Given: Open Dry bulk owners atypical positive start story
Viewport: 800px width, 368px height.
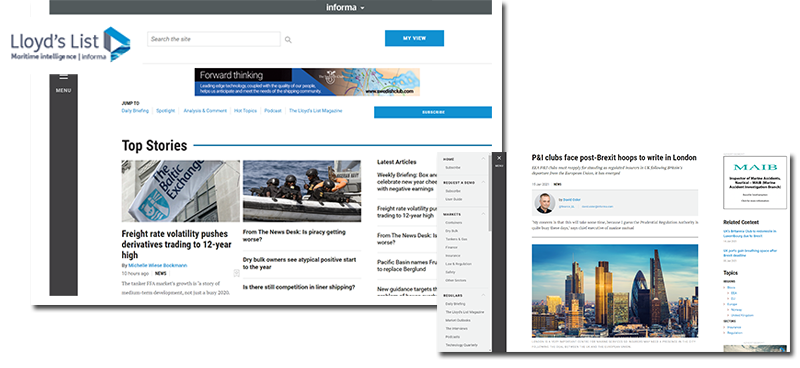Looking at the screenshot, I should 299,263.
